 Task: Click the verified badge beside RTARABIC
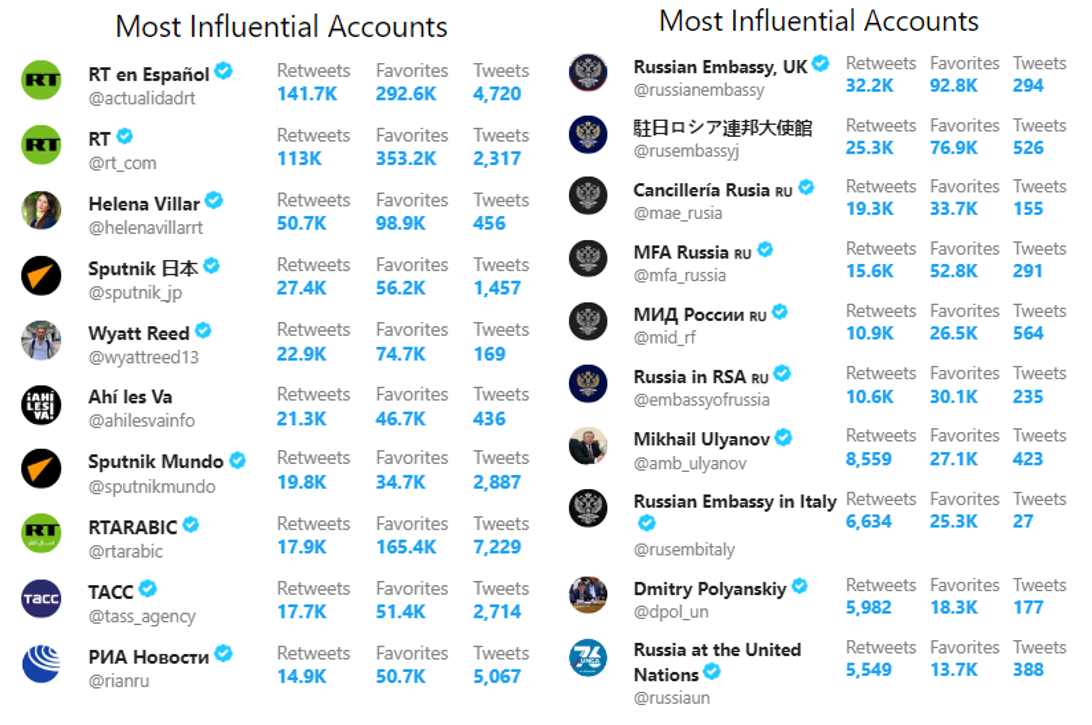pos(191,524)
